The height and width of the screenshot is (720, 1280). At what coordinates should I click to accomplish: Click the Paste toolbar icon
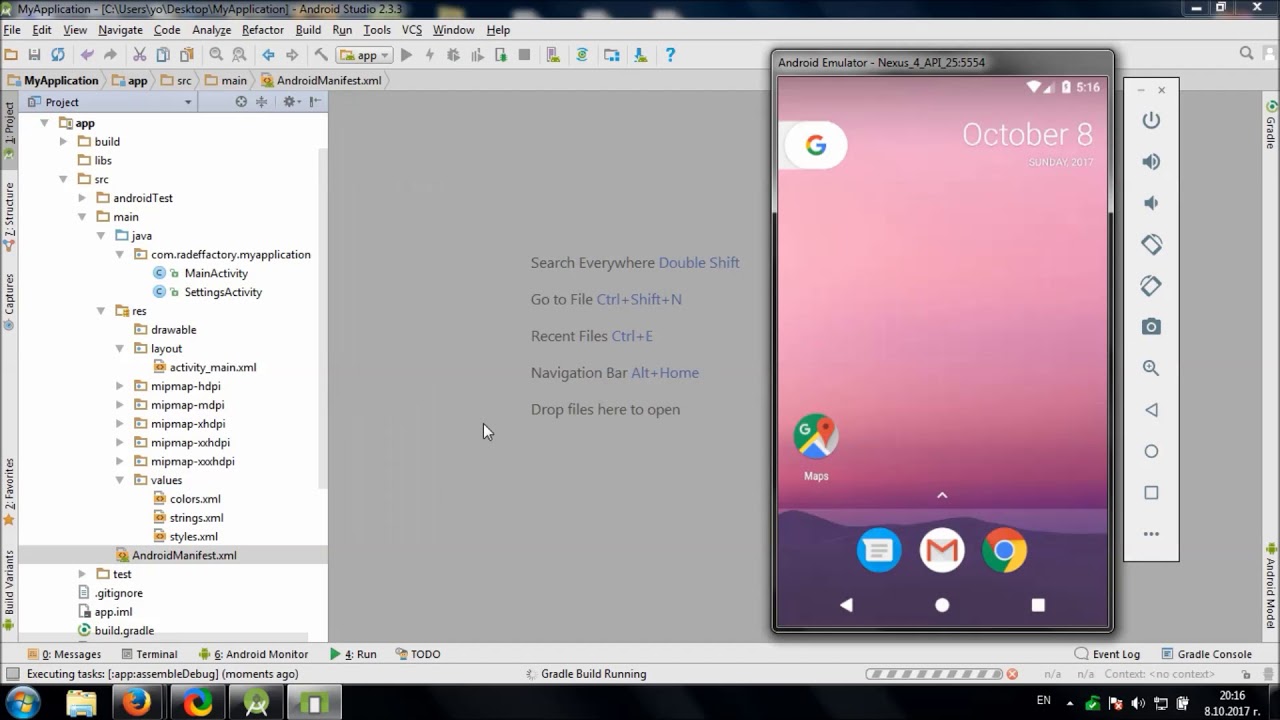(x=187, y=55)
